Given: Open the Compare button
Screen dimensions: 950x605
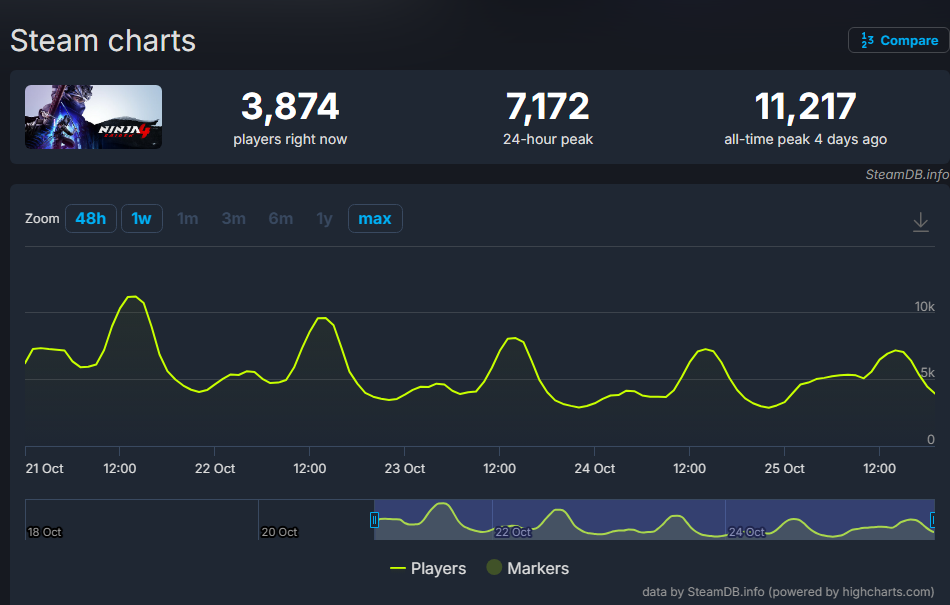Looking at the screenshot, I should (899, 41).
